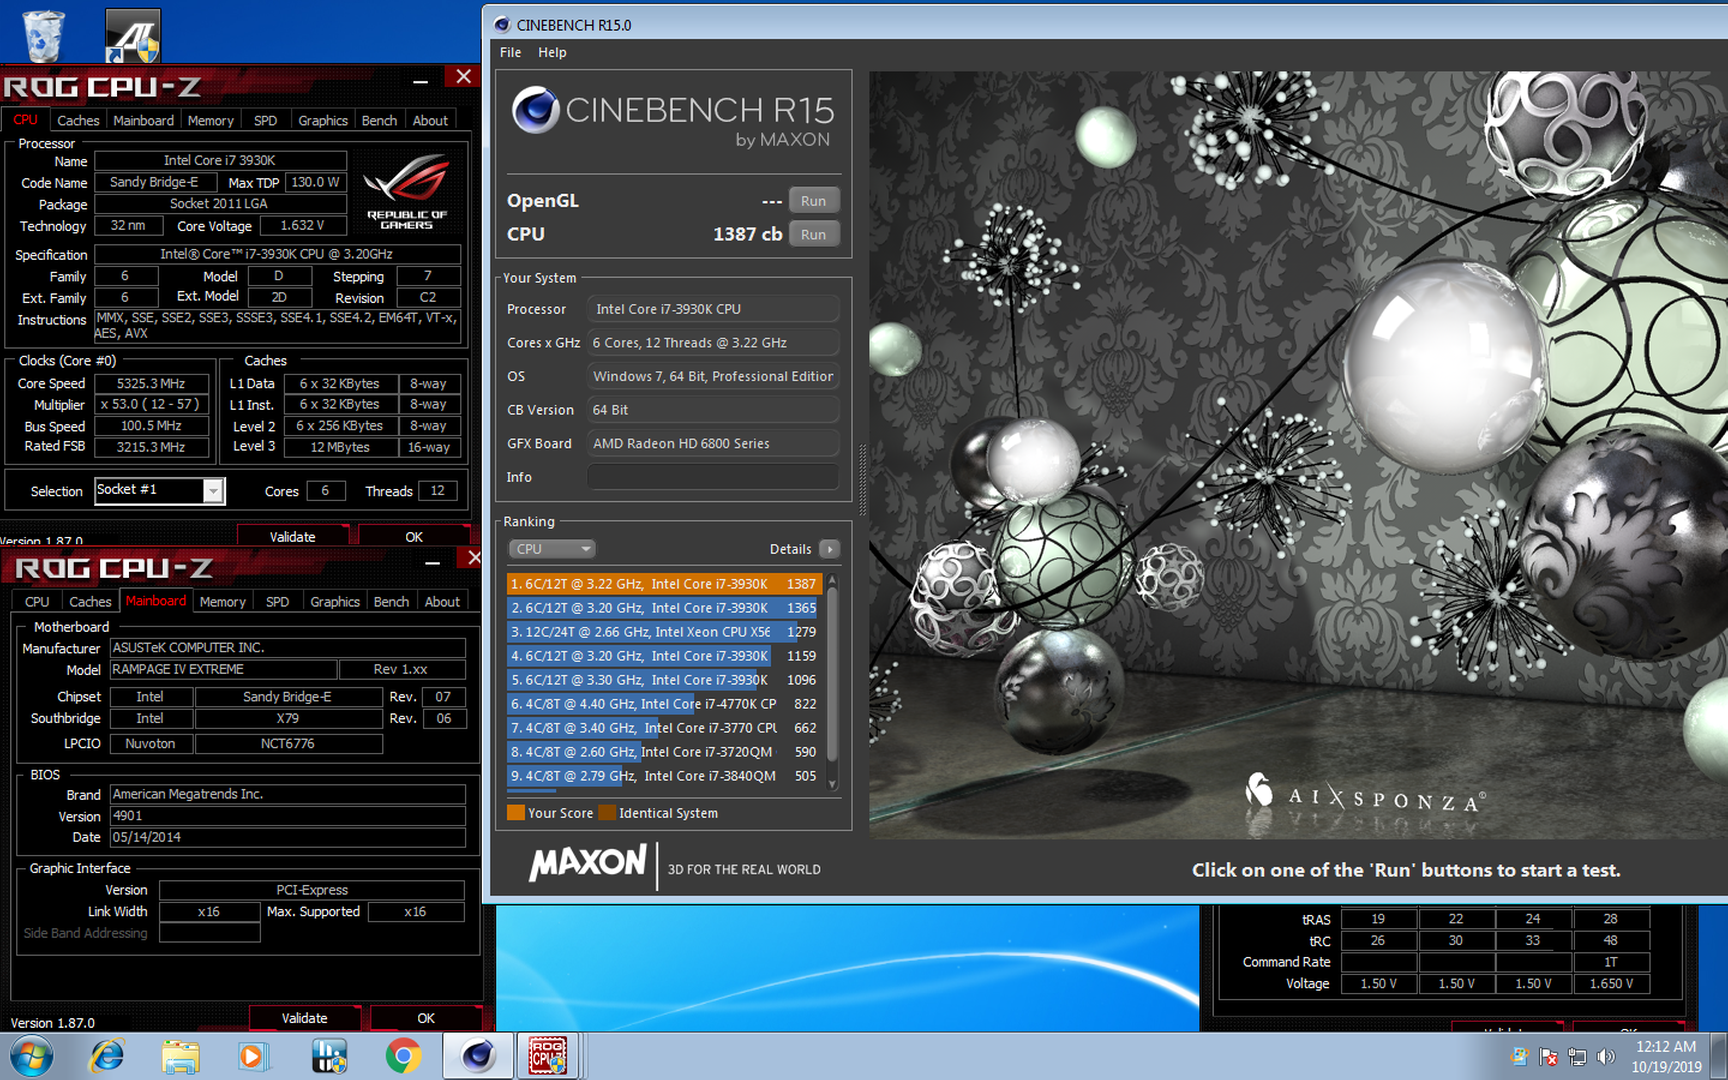Click the Ranking list vertical scrollbar
1728x1080 pixels.
832,683
